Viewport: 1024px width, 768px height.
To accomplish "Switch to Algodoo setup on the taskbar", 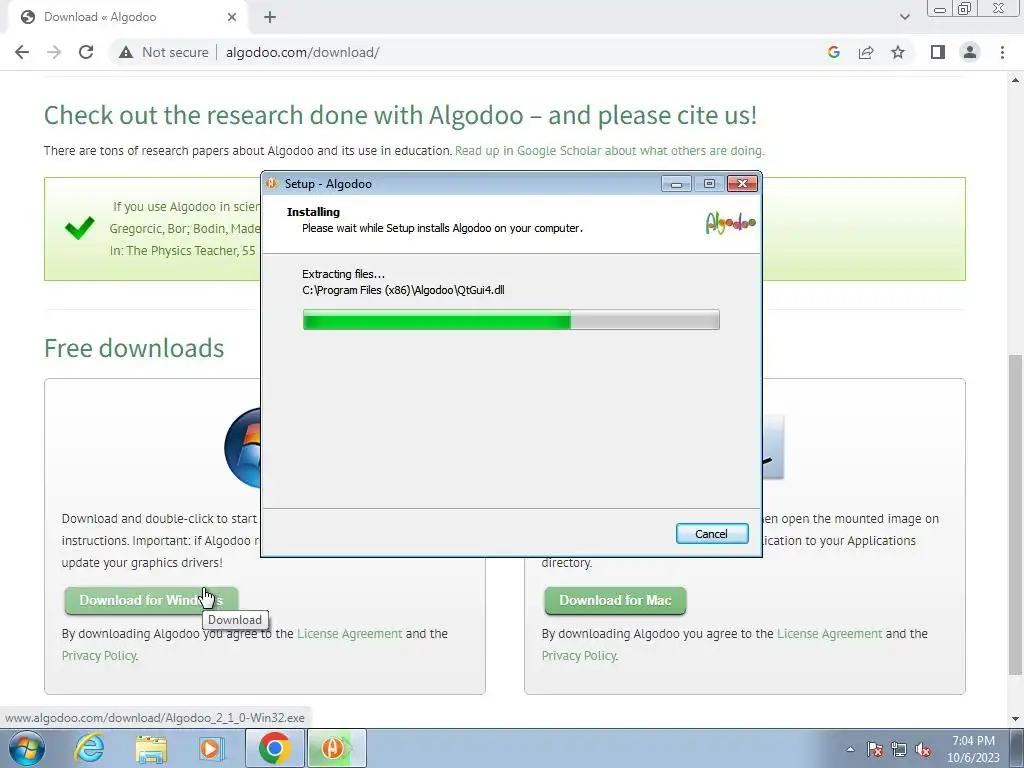I will 336,748.
